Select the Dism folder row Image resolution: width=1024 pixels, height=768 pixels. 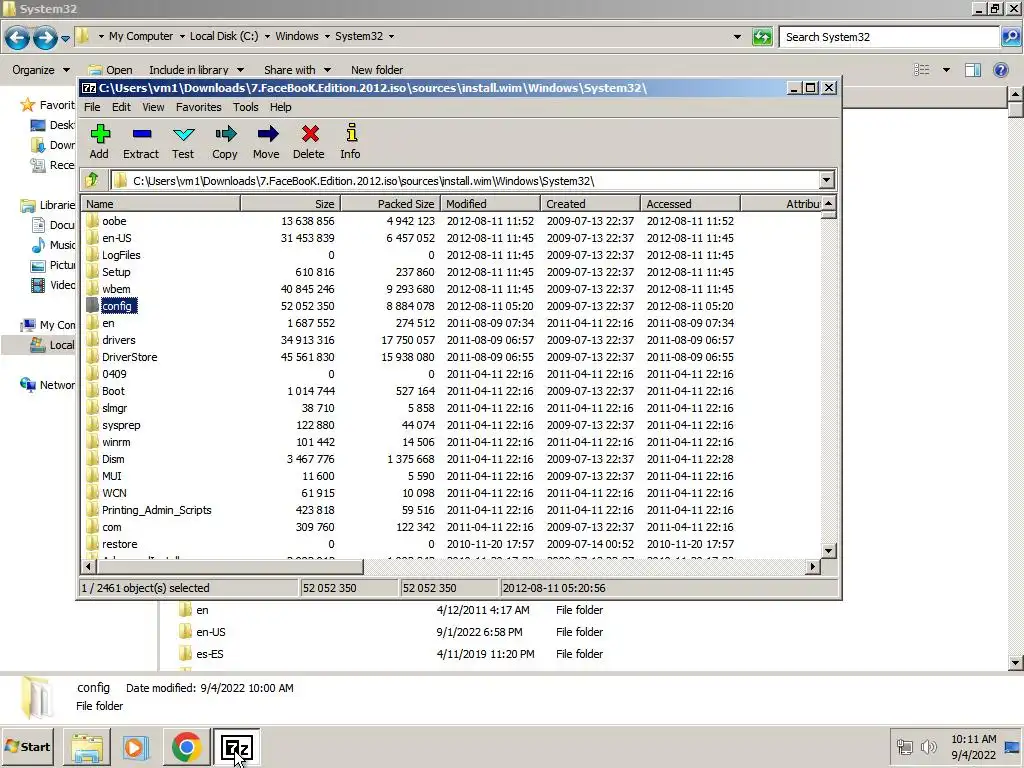451,458
